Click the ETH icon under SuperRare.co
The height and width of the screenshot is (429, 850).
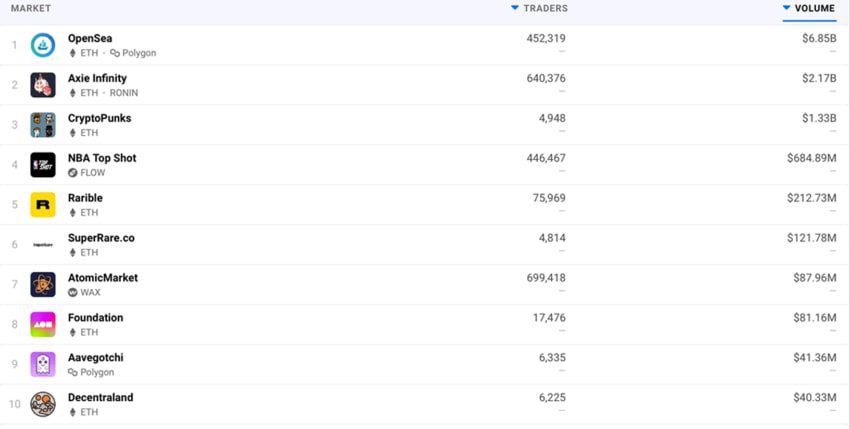coord(73,252)
